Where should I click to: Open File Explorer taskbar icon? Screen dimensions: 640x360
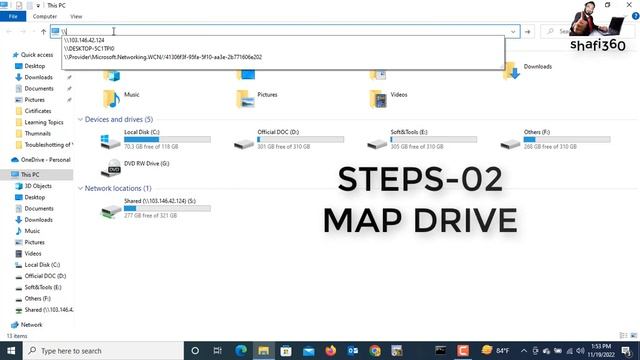(263, 351)
